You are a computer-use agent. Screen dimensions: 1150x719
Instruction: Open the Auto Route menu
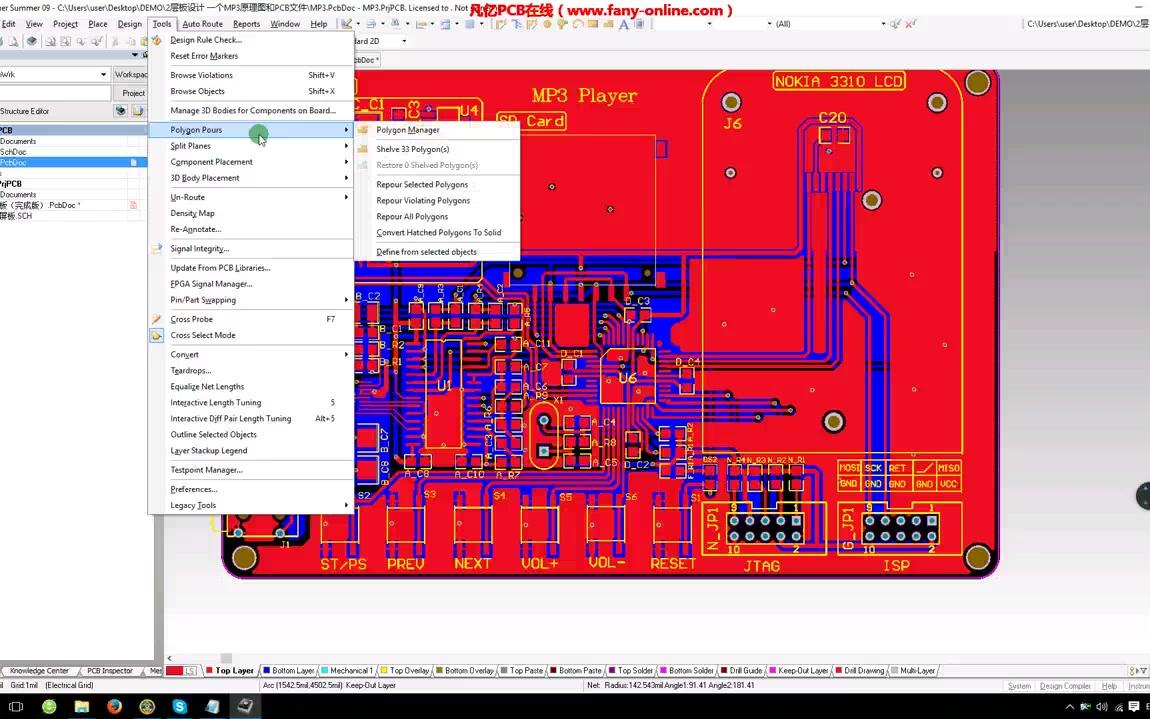tap(201, 23)
